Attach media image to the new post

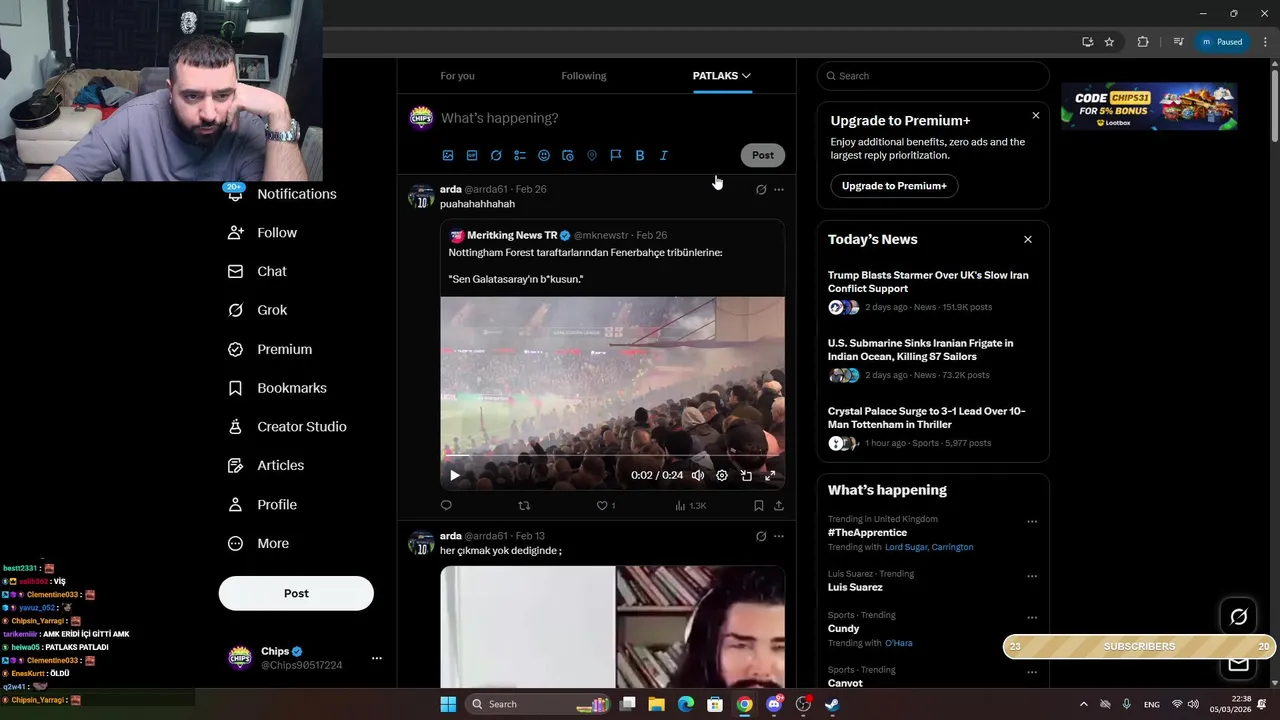(x=448, y=155)
